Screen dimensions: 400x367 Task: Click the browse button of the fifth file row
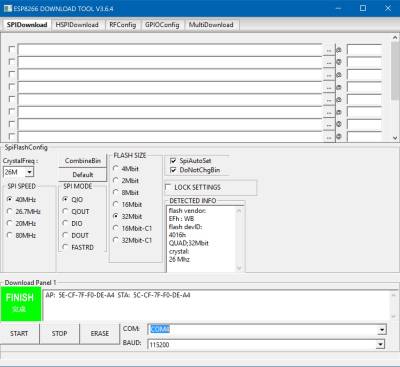point(329,100)
